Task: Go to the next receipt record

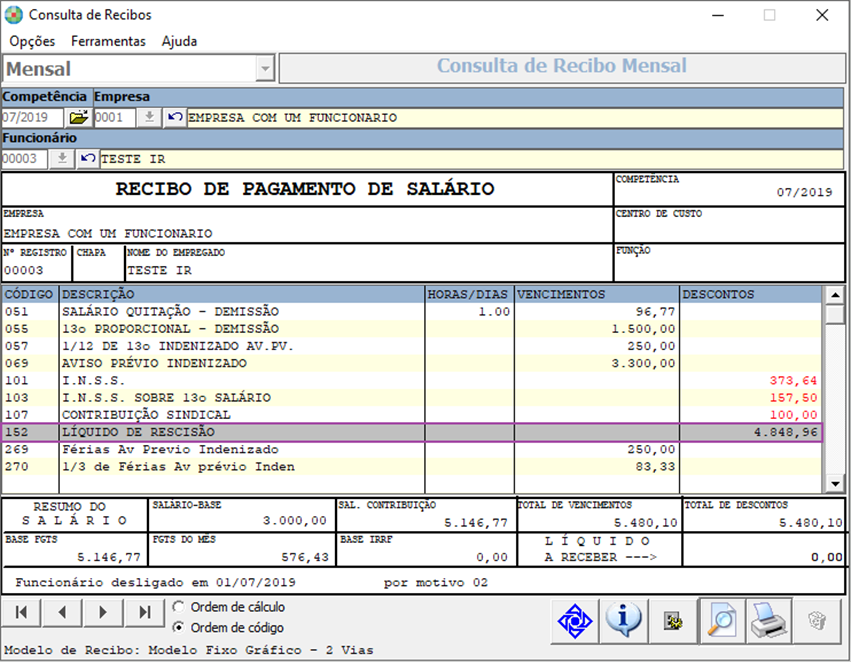Action: (103, 613)
